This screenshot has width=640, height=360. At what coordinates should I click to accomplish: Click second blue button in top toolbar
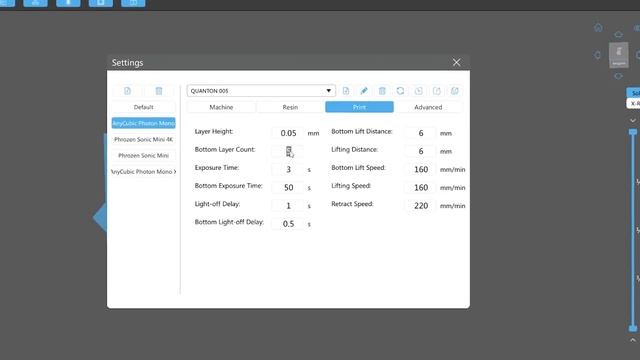click(x=36, y=3)
